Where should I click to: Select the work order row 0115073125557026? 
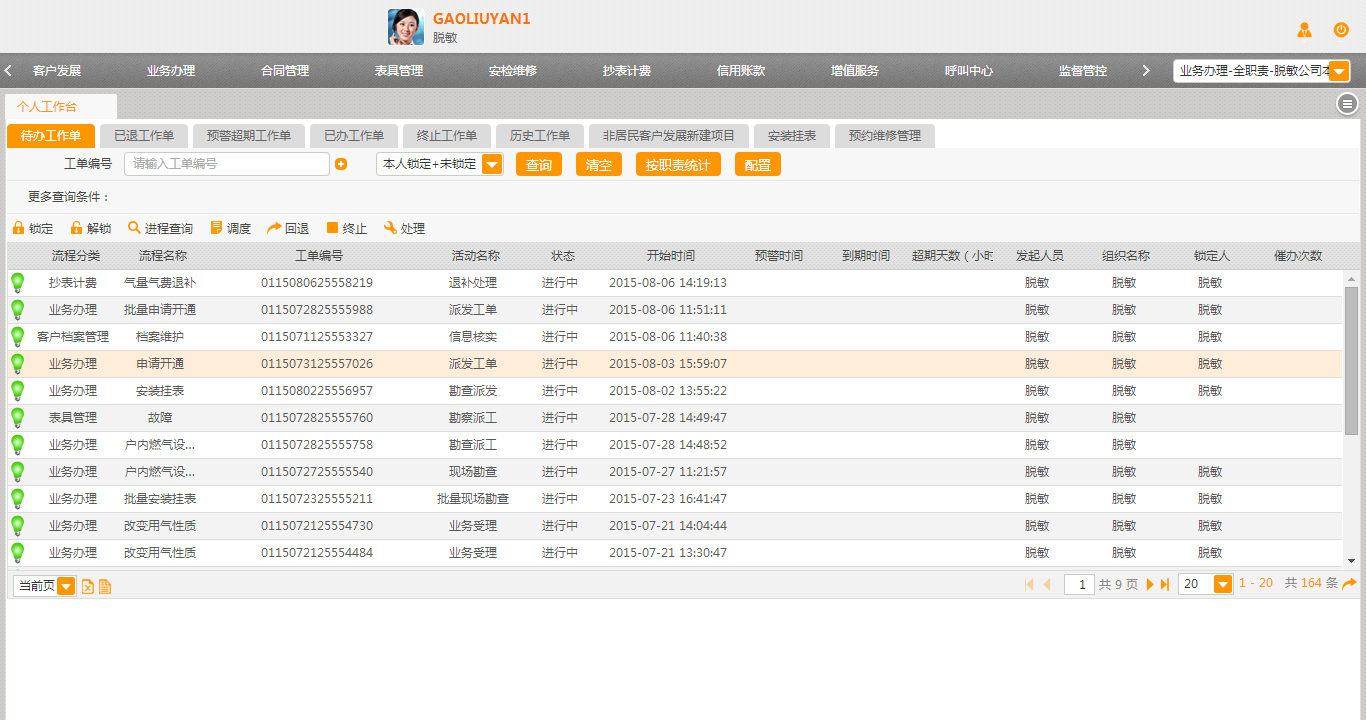pyautogui.click(x=317, y=364)
